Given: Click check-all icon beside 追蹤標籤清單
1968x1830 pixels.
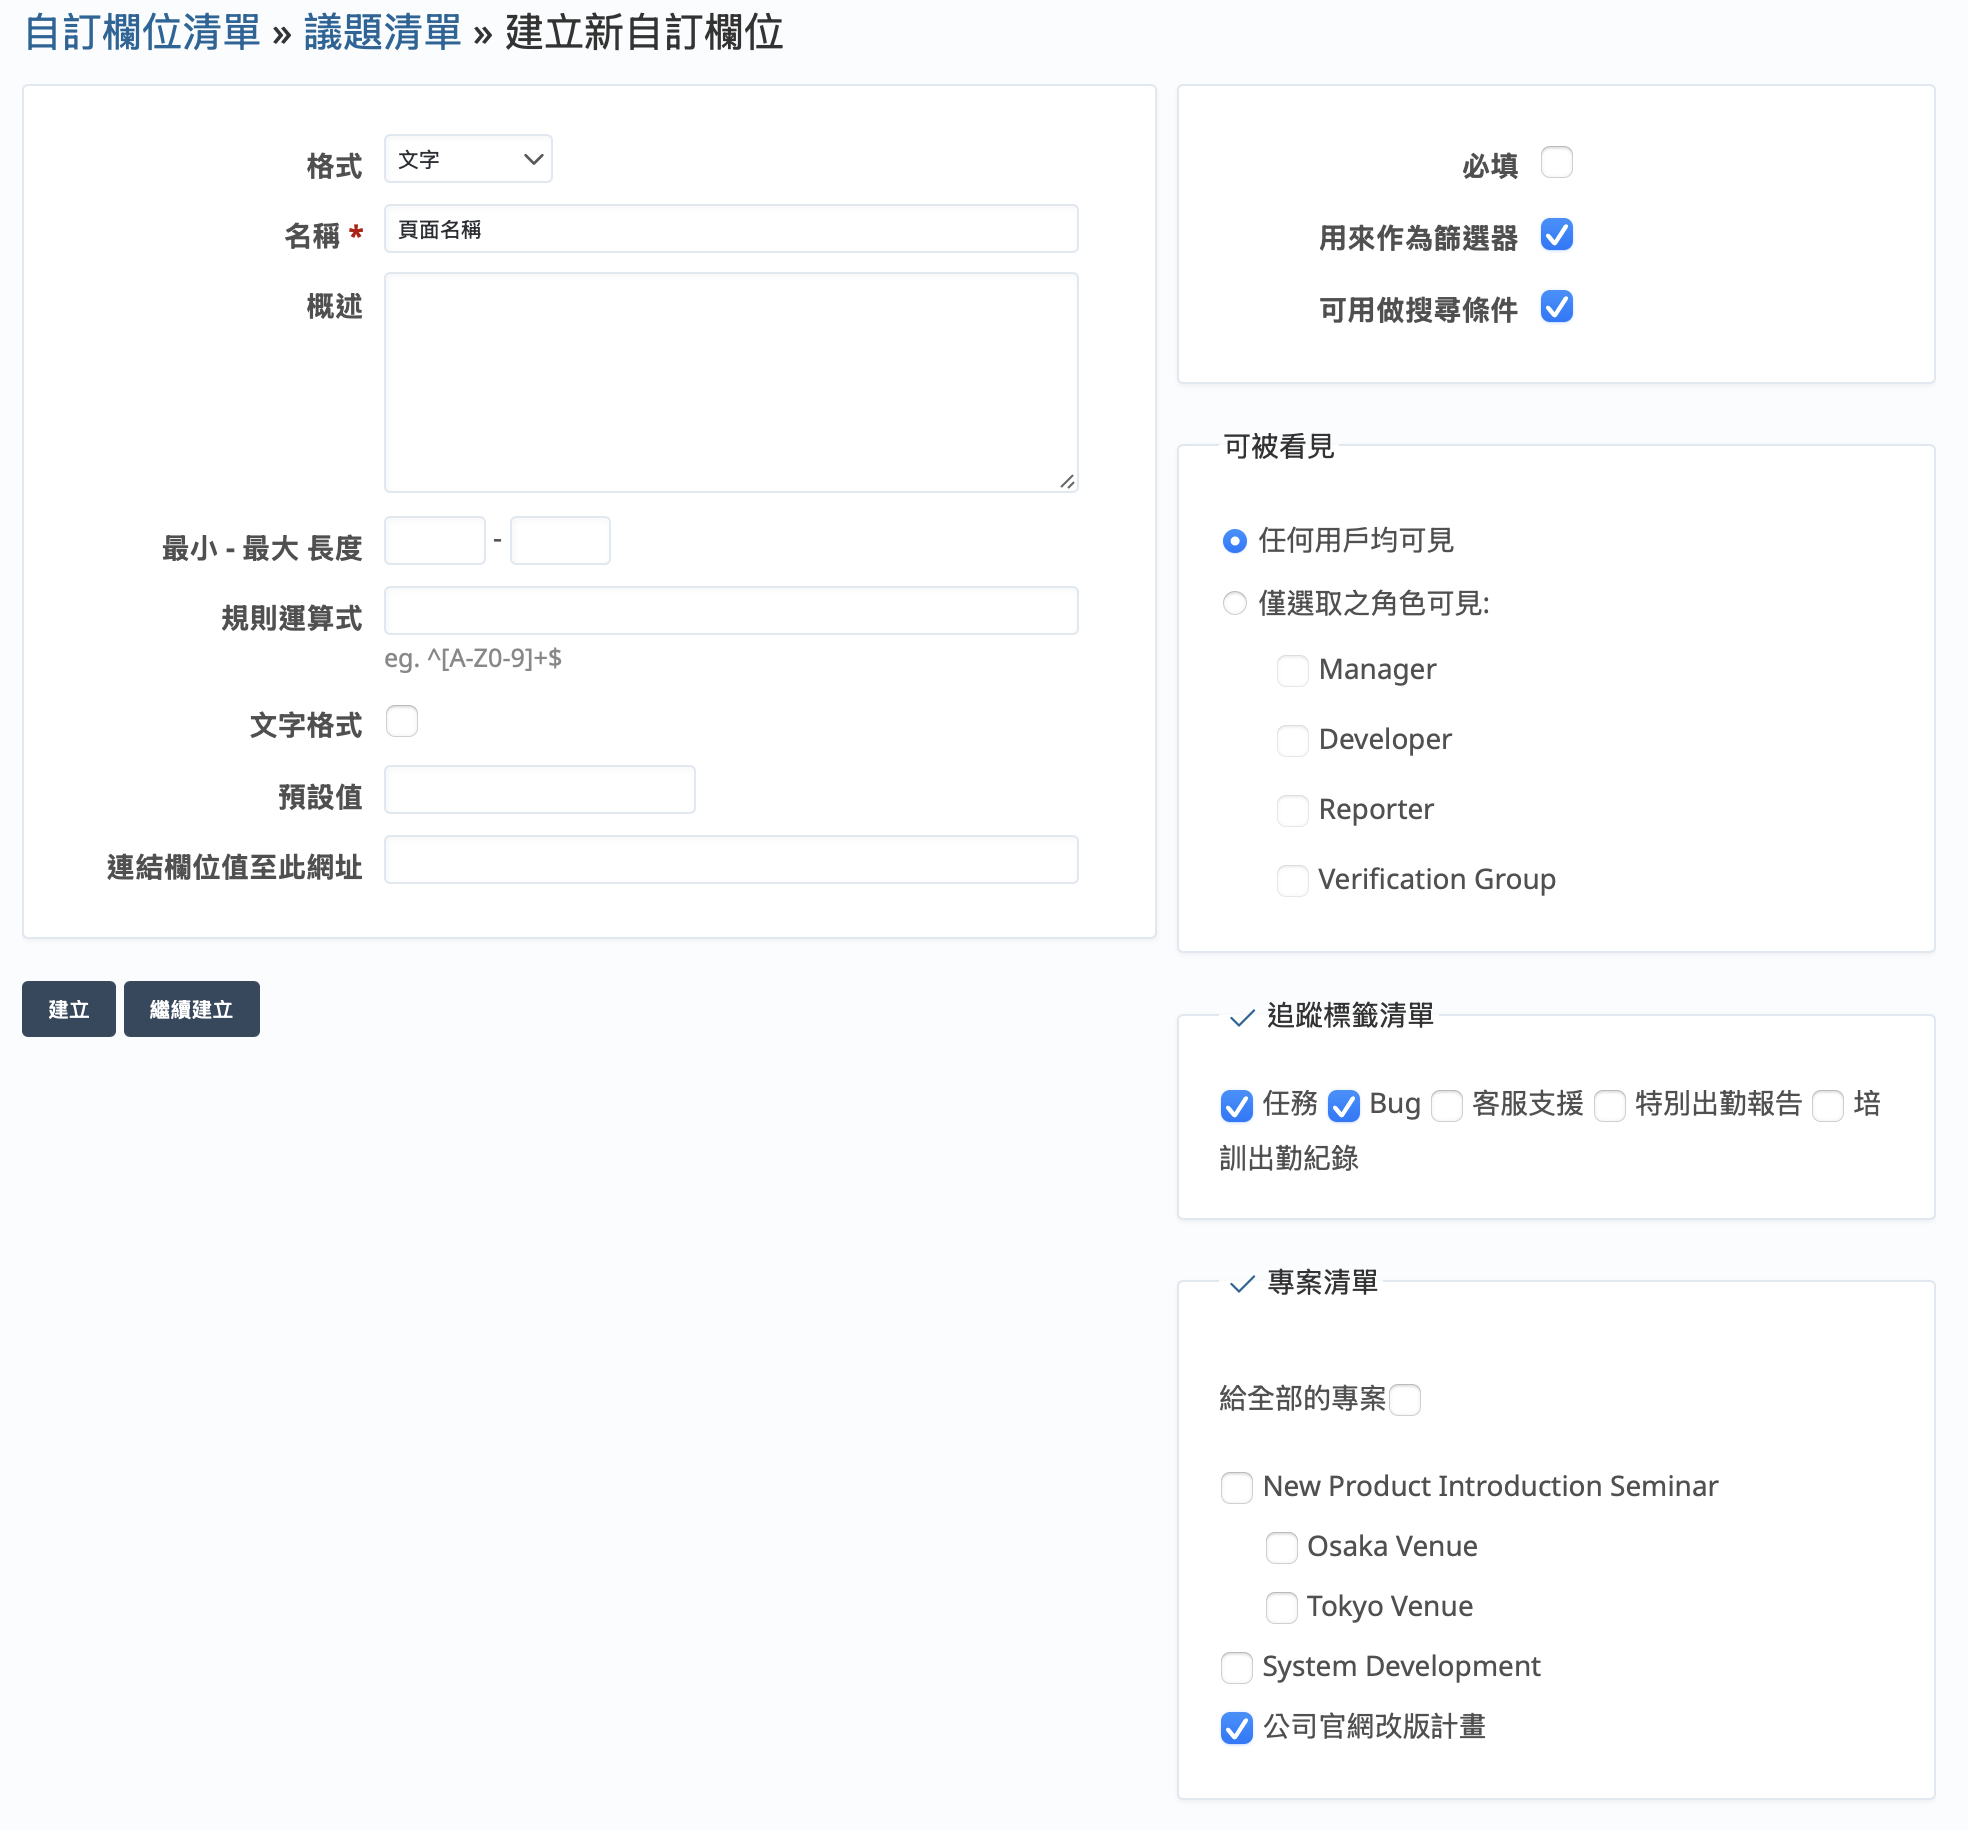Looking at the screenshot, I should [x=1242, y=1018].
